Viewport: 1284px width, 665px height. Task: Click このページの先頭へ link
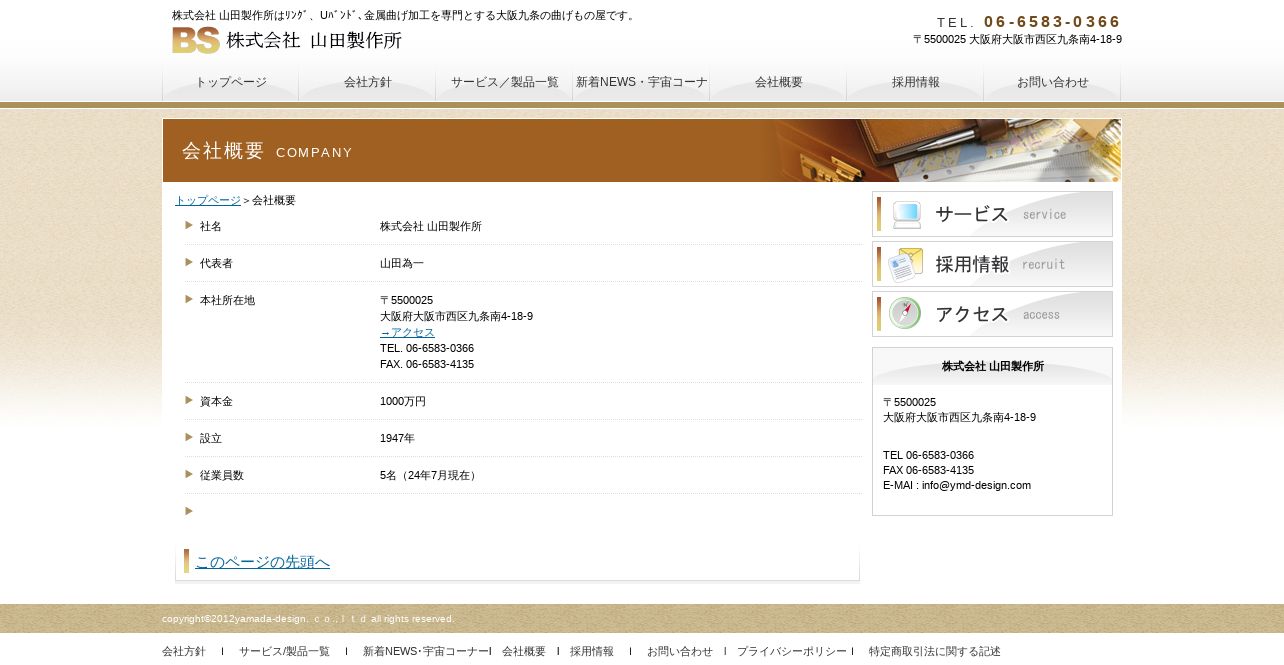pos(262,562)
